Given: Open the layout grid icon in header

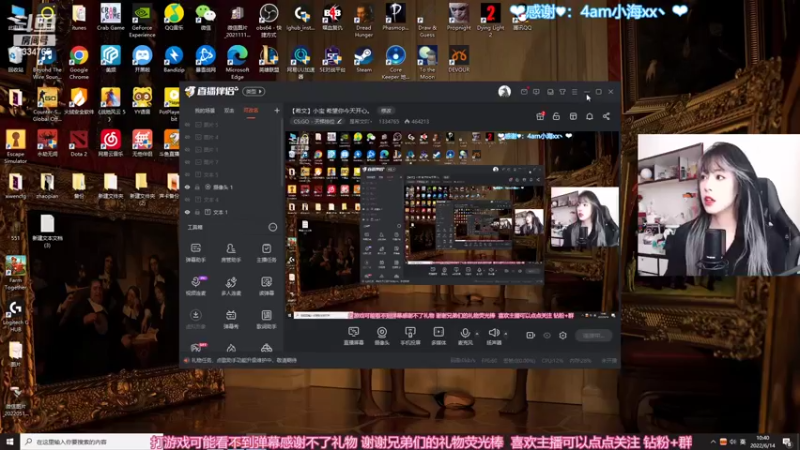Looking at the screenshot, I should pyautogui.click(x=573, y=116).
